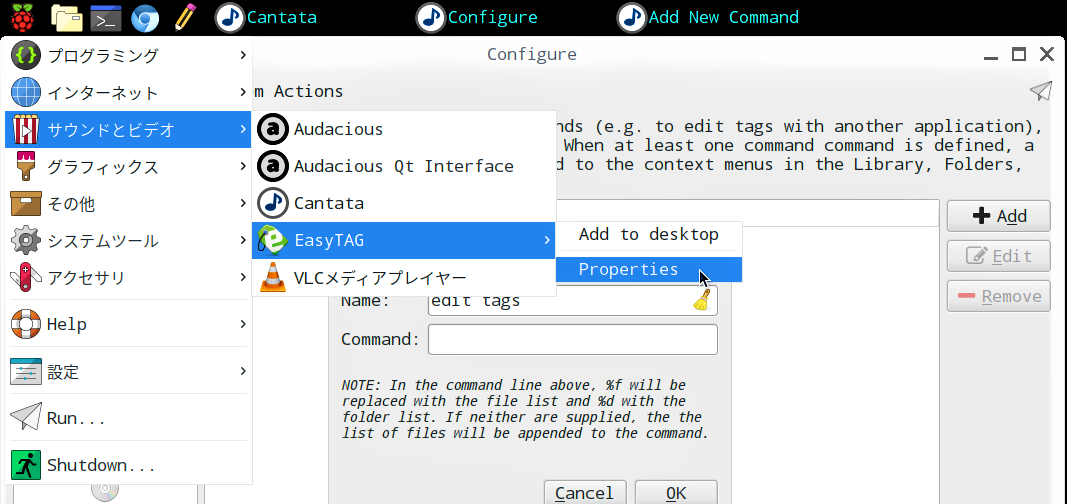Open the terminal from the panel

[x=106, y=18]
